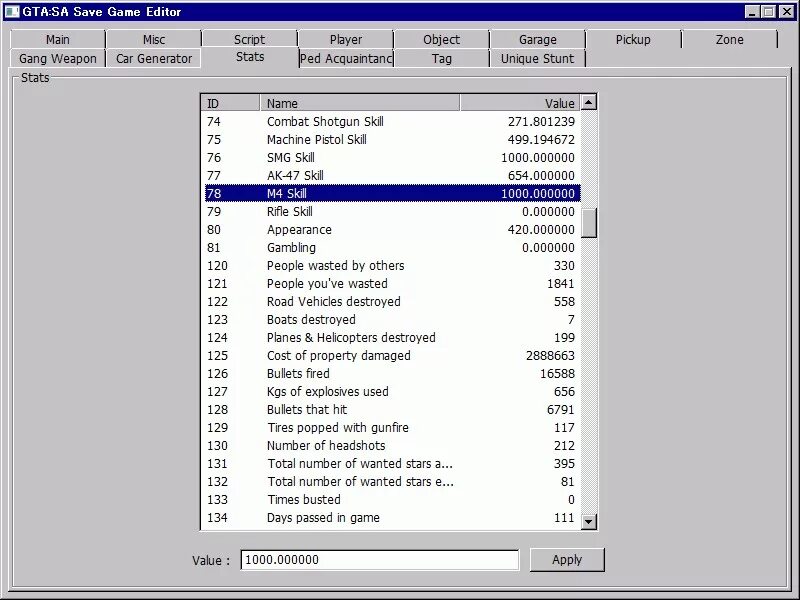Viewport: 800px width, 600px height.
Task: Select the Player tab
Action: pos(345,39)
